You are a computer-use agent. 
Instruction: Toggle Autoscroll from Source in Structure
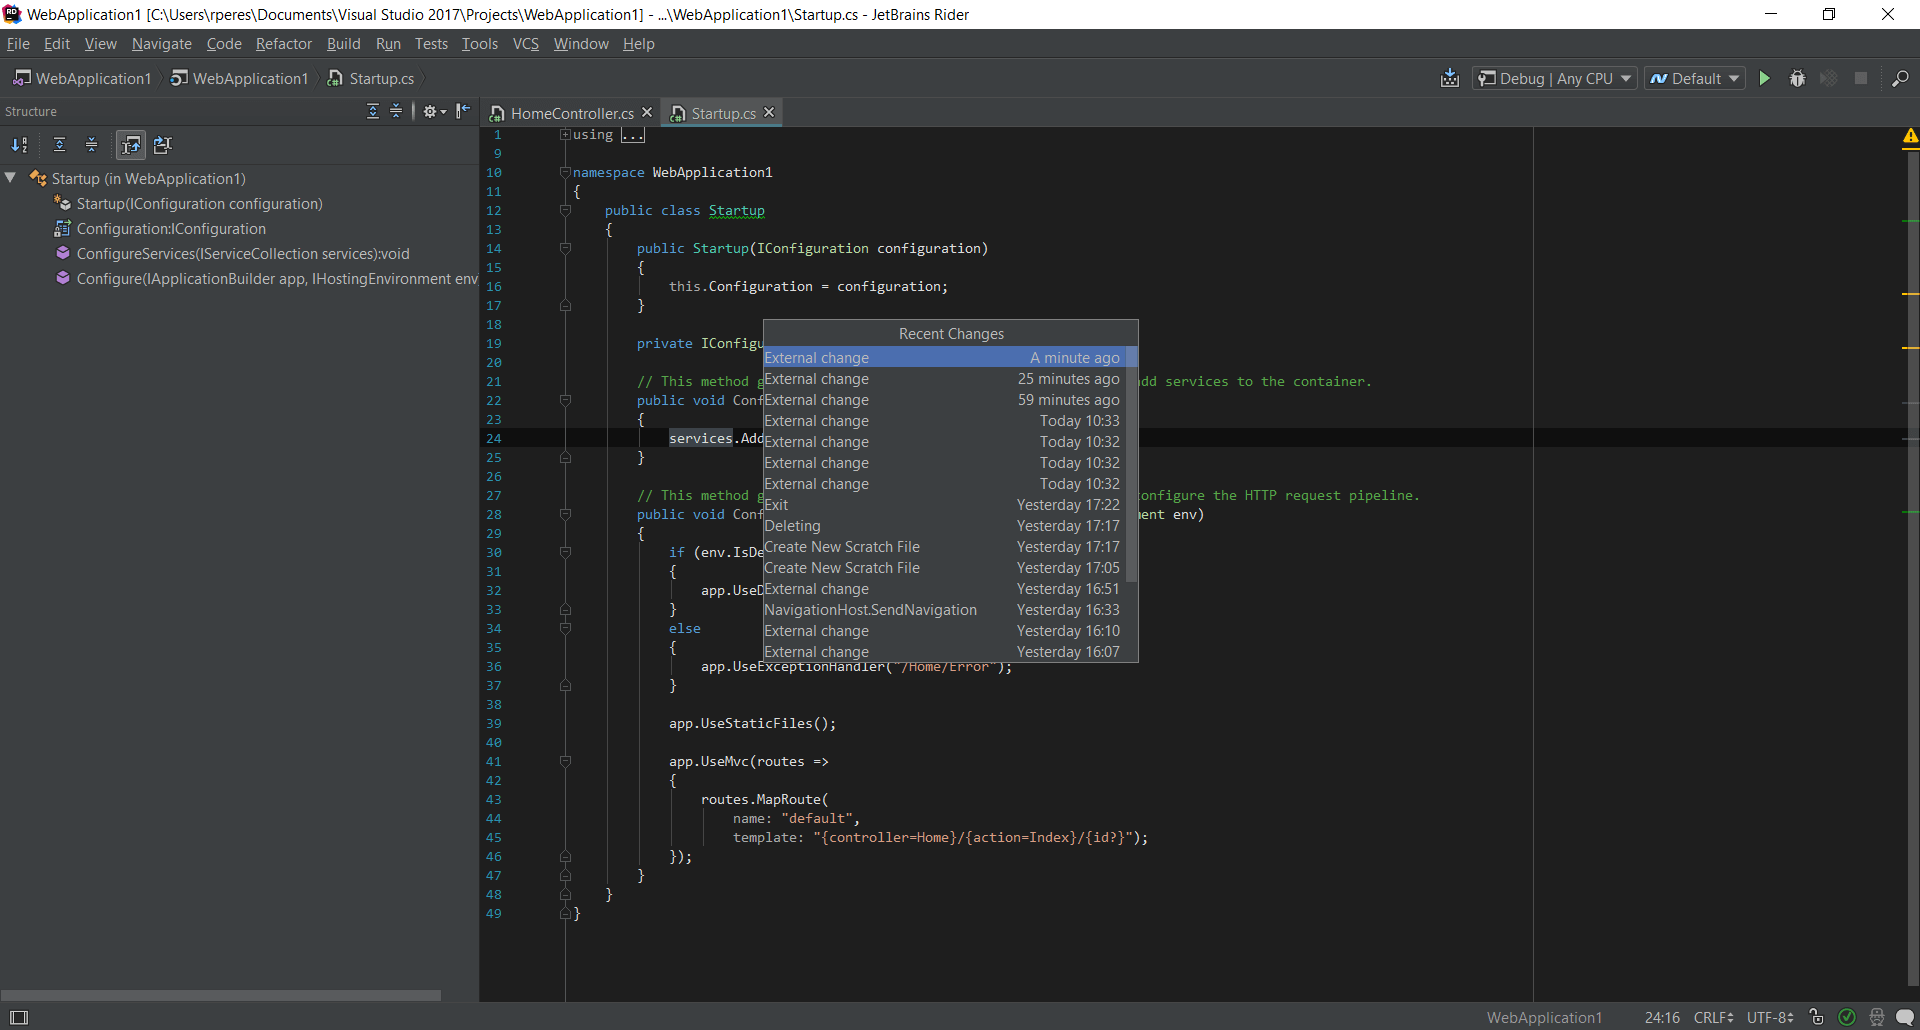coord(163,145)
